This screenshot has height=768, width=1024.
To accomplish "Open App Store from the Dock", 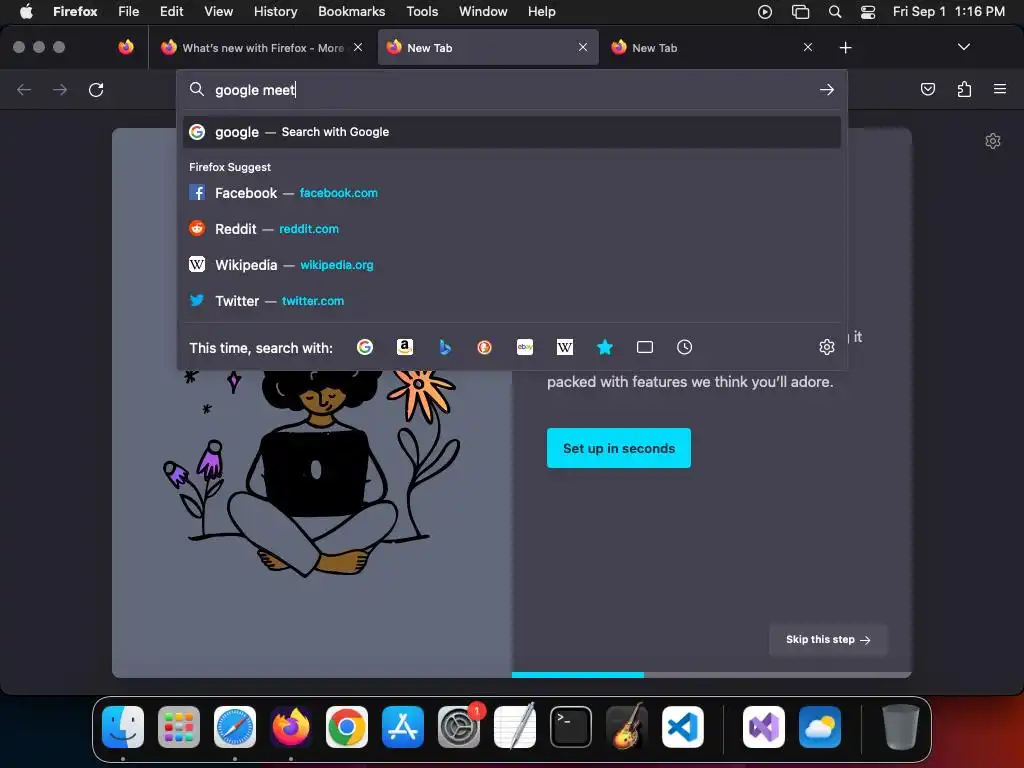I will click(403, 727).
